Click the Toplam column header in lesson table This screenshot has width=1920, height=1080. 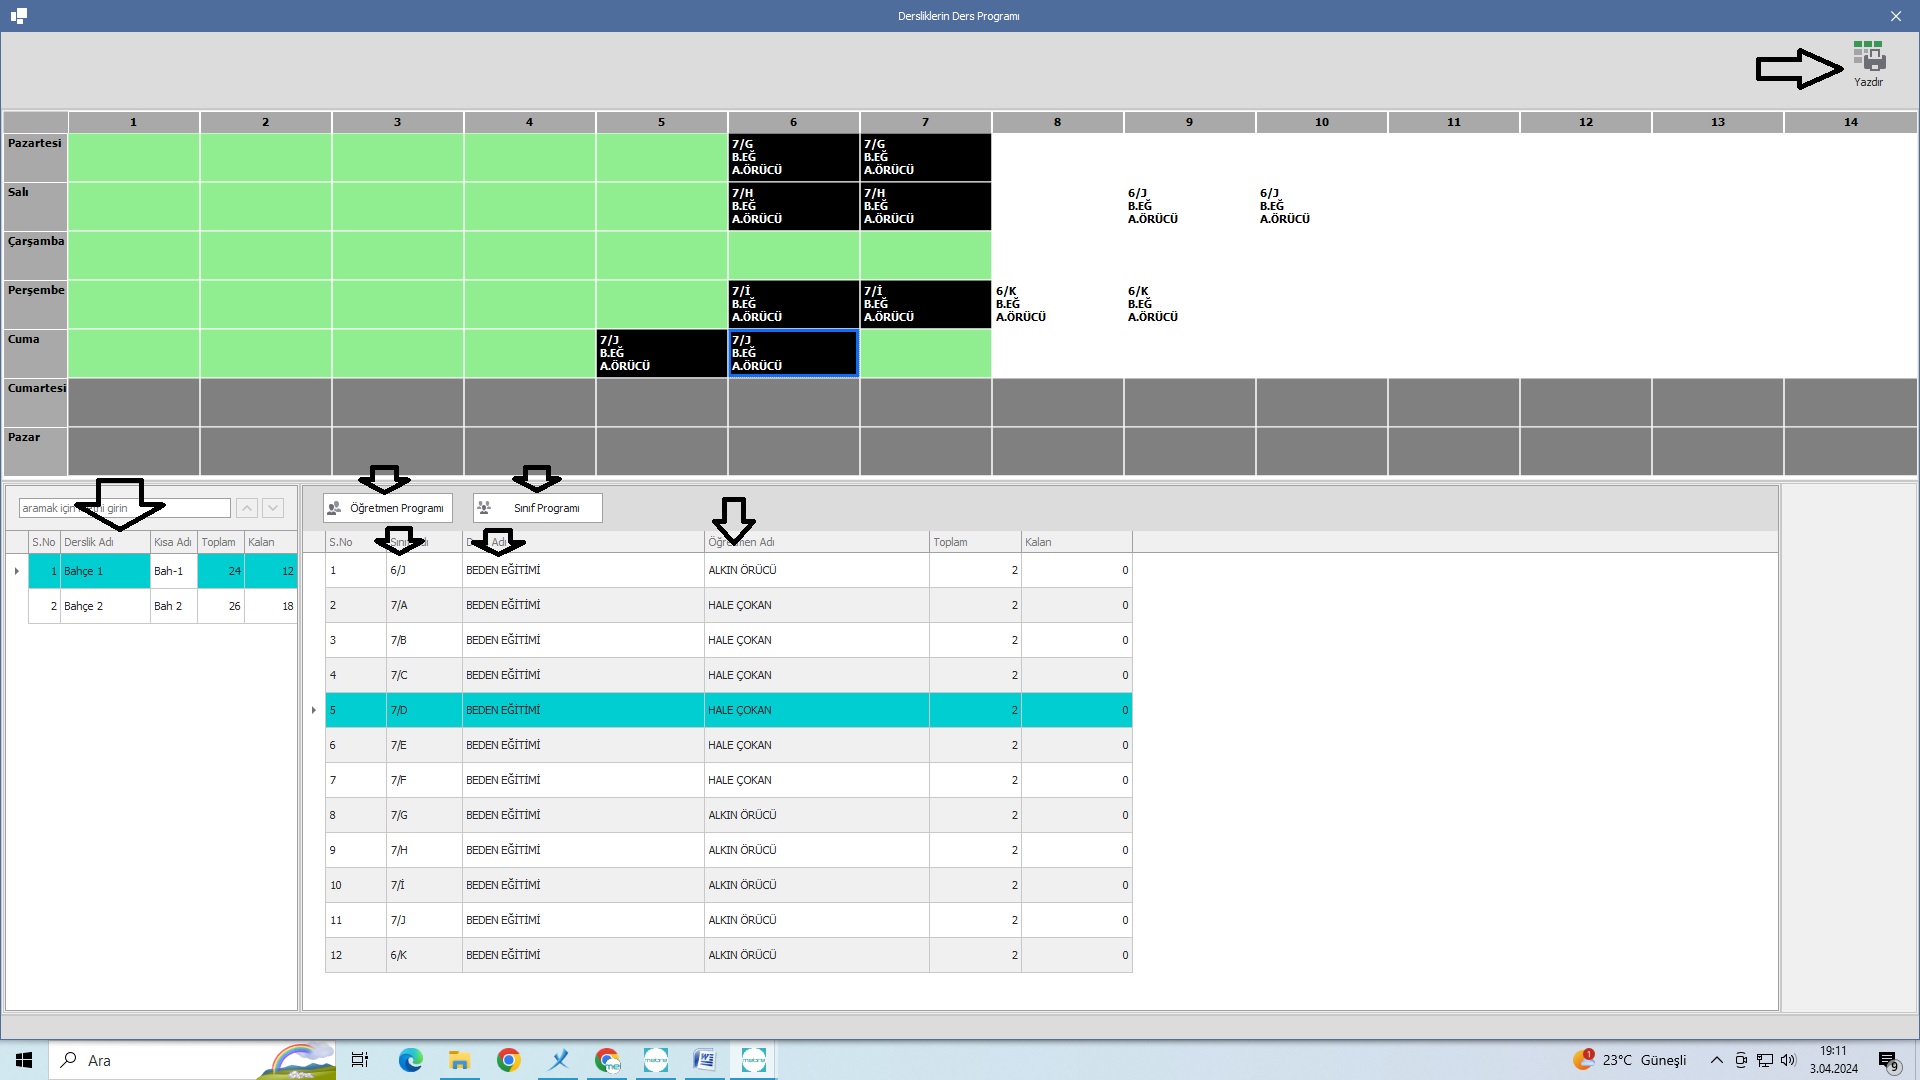point(975,542)
